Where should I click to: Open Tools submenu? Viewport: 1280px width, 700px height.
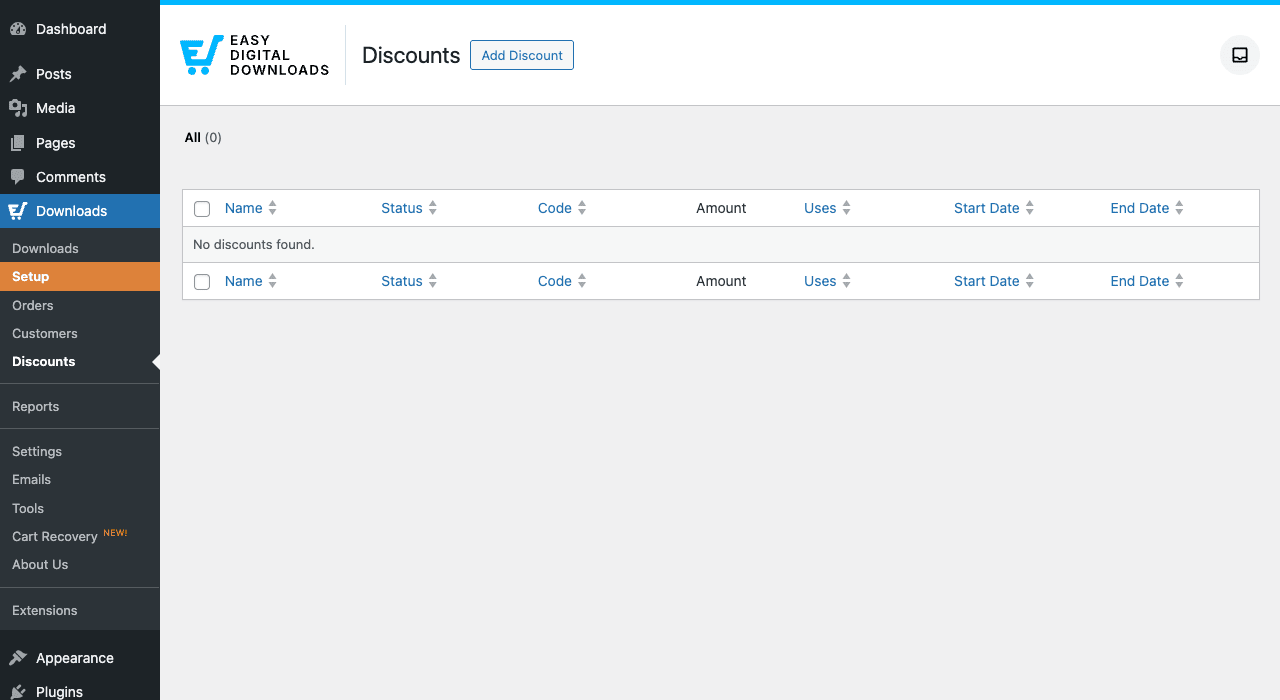pyautogui.click(x=80, y=508)
